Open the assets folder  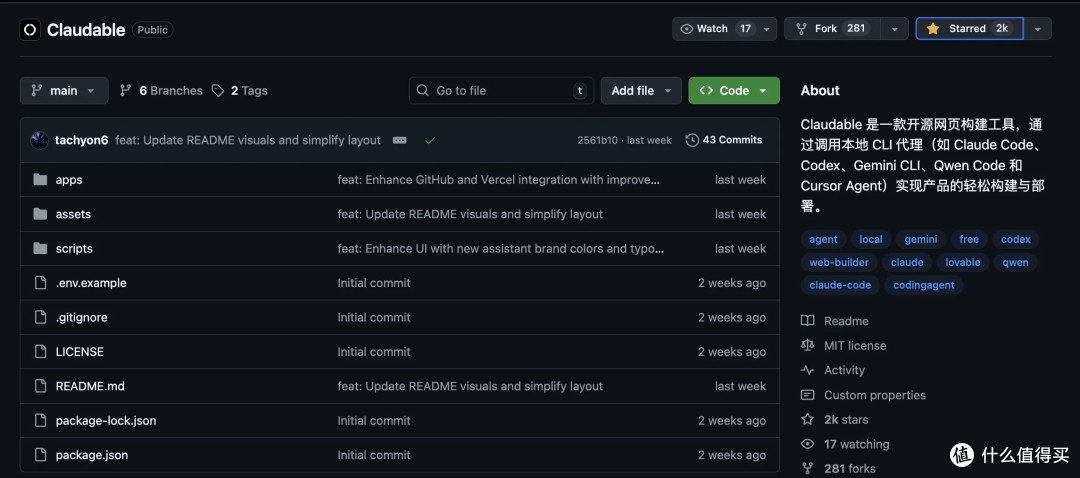(x=73, y=214)
